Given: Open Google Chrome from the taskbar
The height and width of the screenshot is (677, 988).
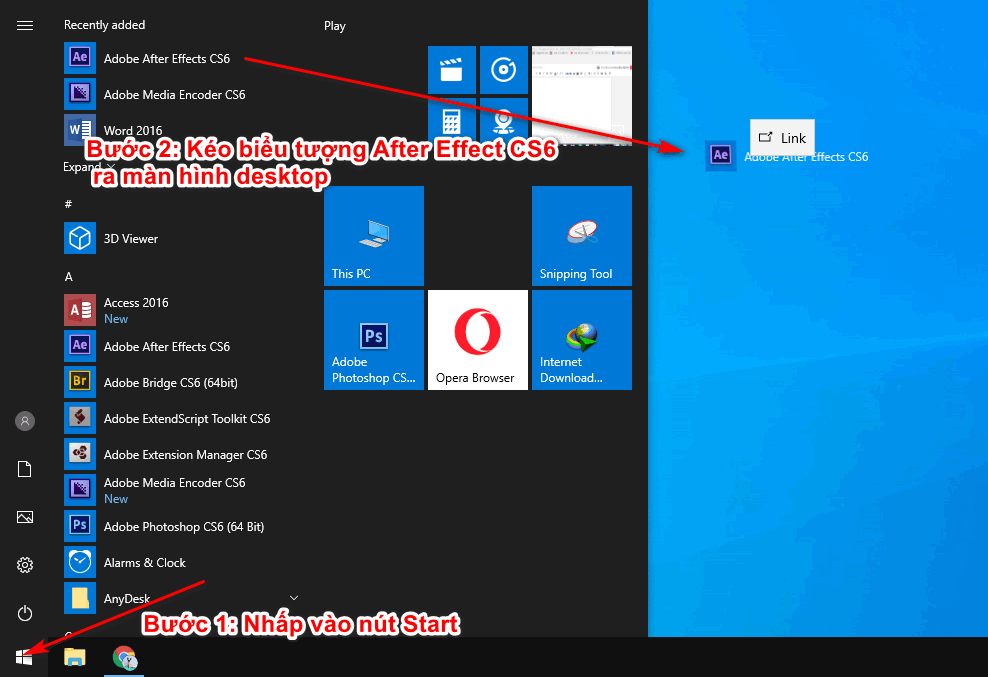Looking at the screenshot, I should [x=124, y=657].
